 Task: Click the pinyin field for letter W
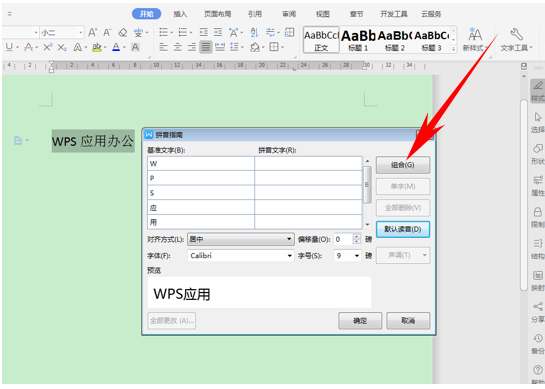click(x=308, y=163)
